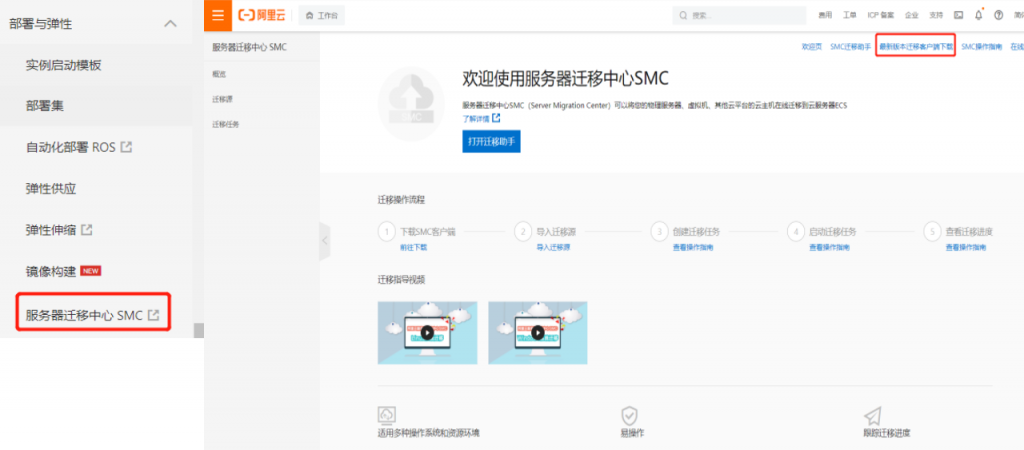Click 支持 in top bar
The image size is (1024, 450).
(936, 15)
